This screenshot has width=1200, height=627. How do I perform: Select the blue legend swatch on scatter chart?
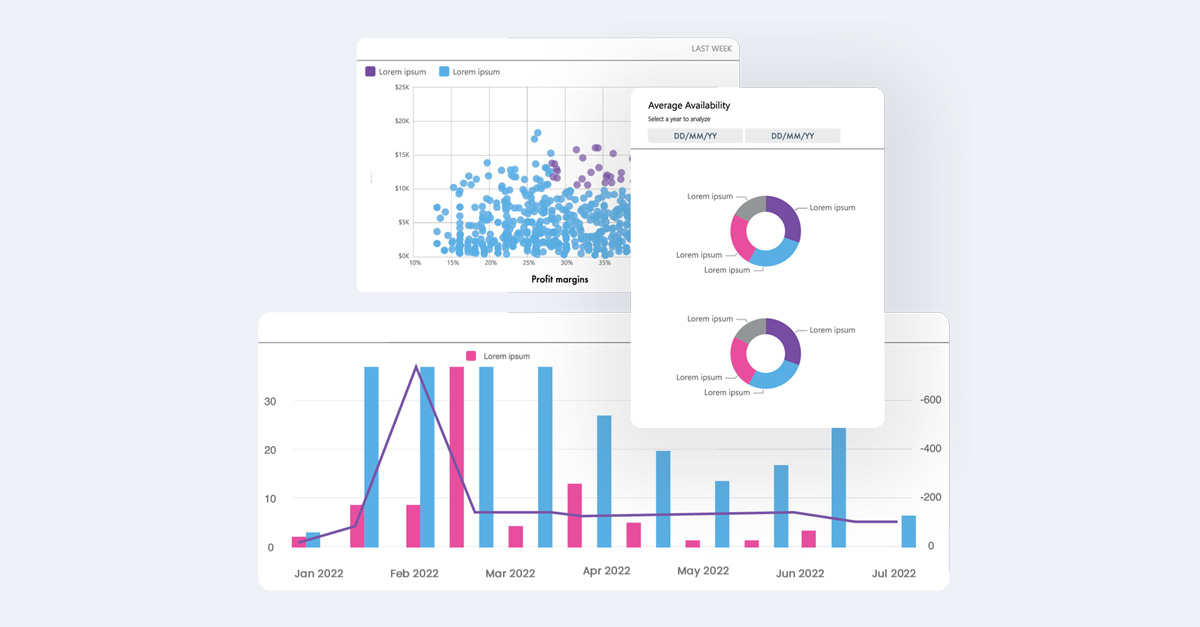point(445,71)
